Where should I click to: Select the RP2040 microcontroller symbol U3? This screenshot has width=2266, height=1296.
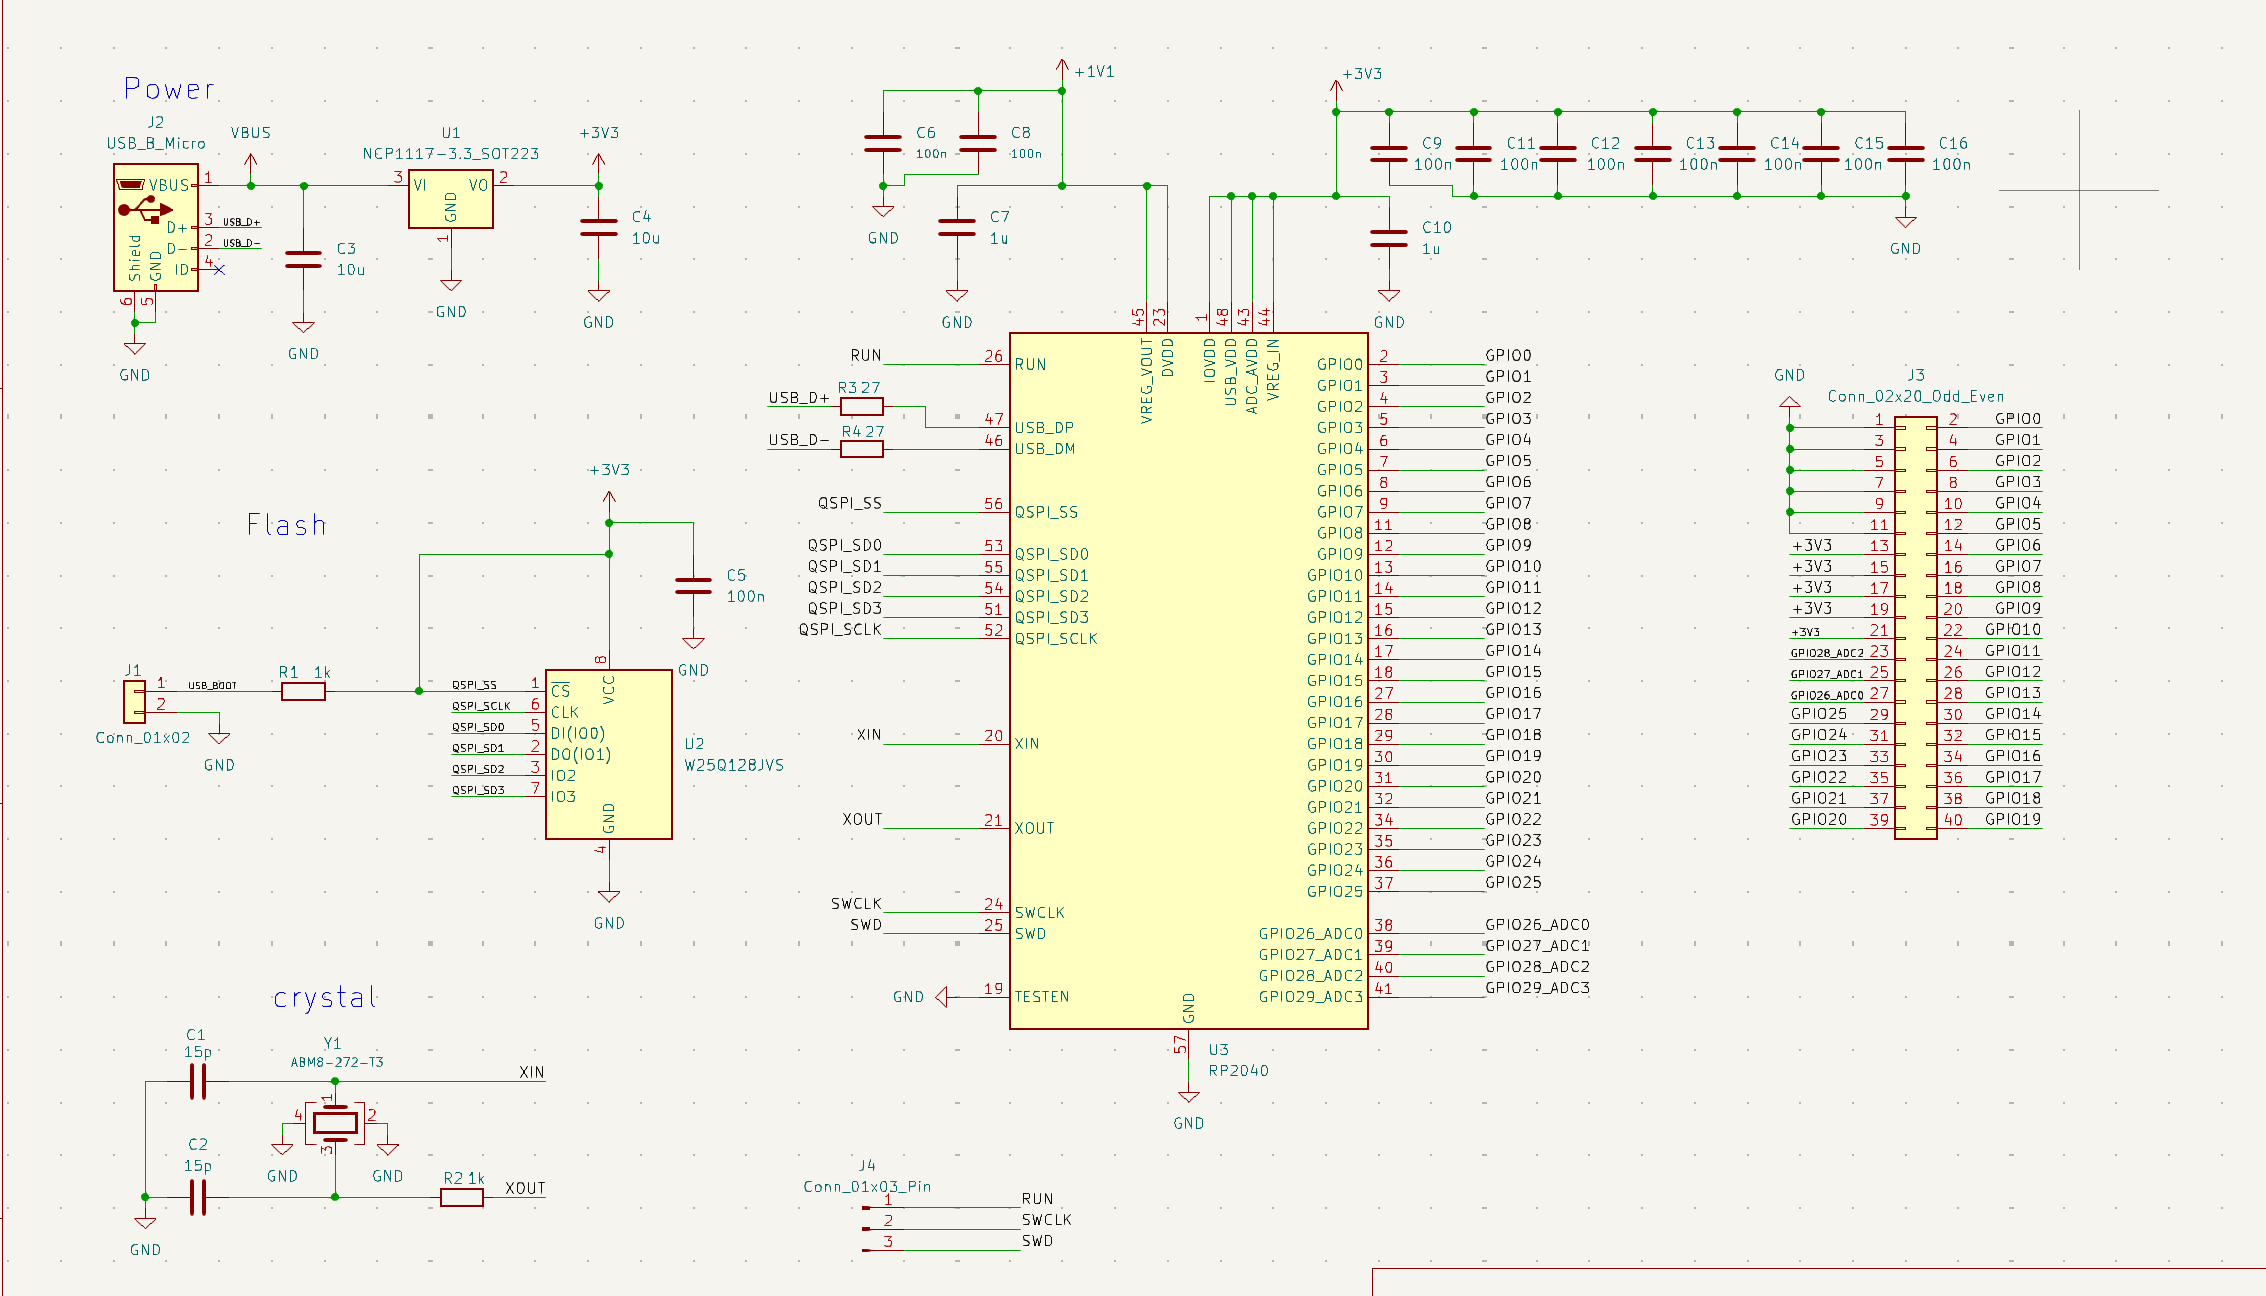click(x=1185, y=680)
